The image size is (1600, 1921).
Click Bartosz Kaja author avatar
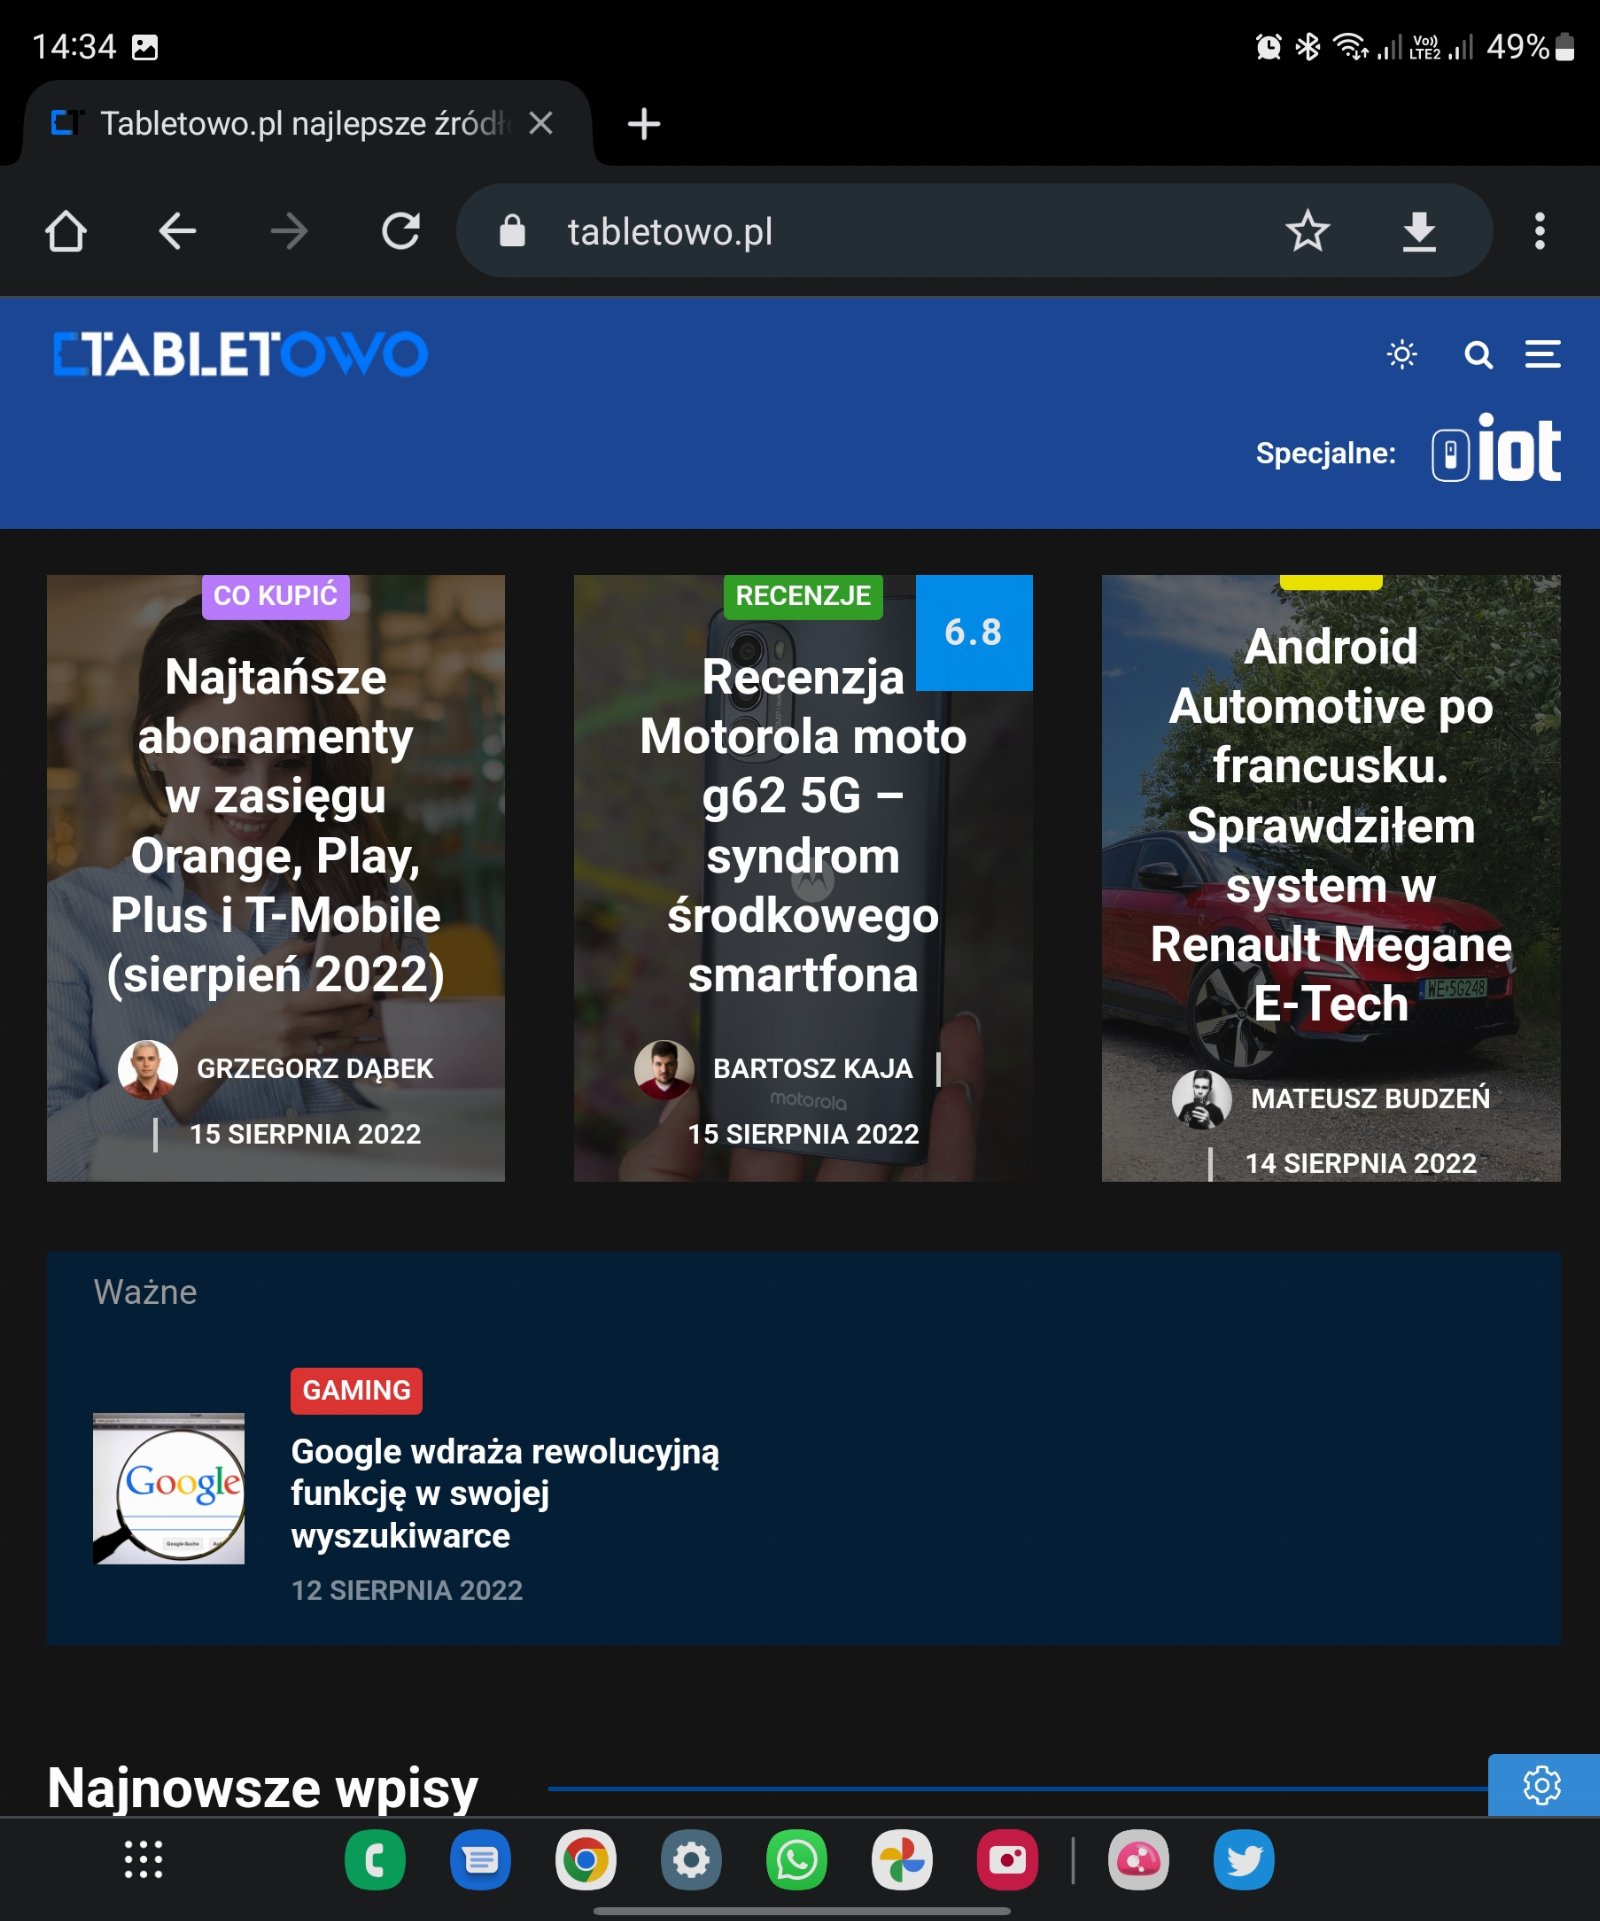point(664,1069)
